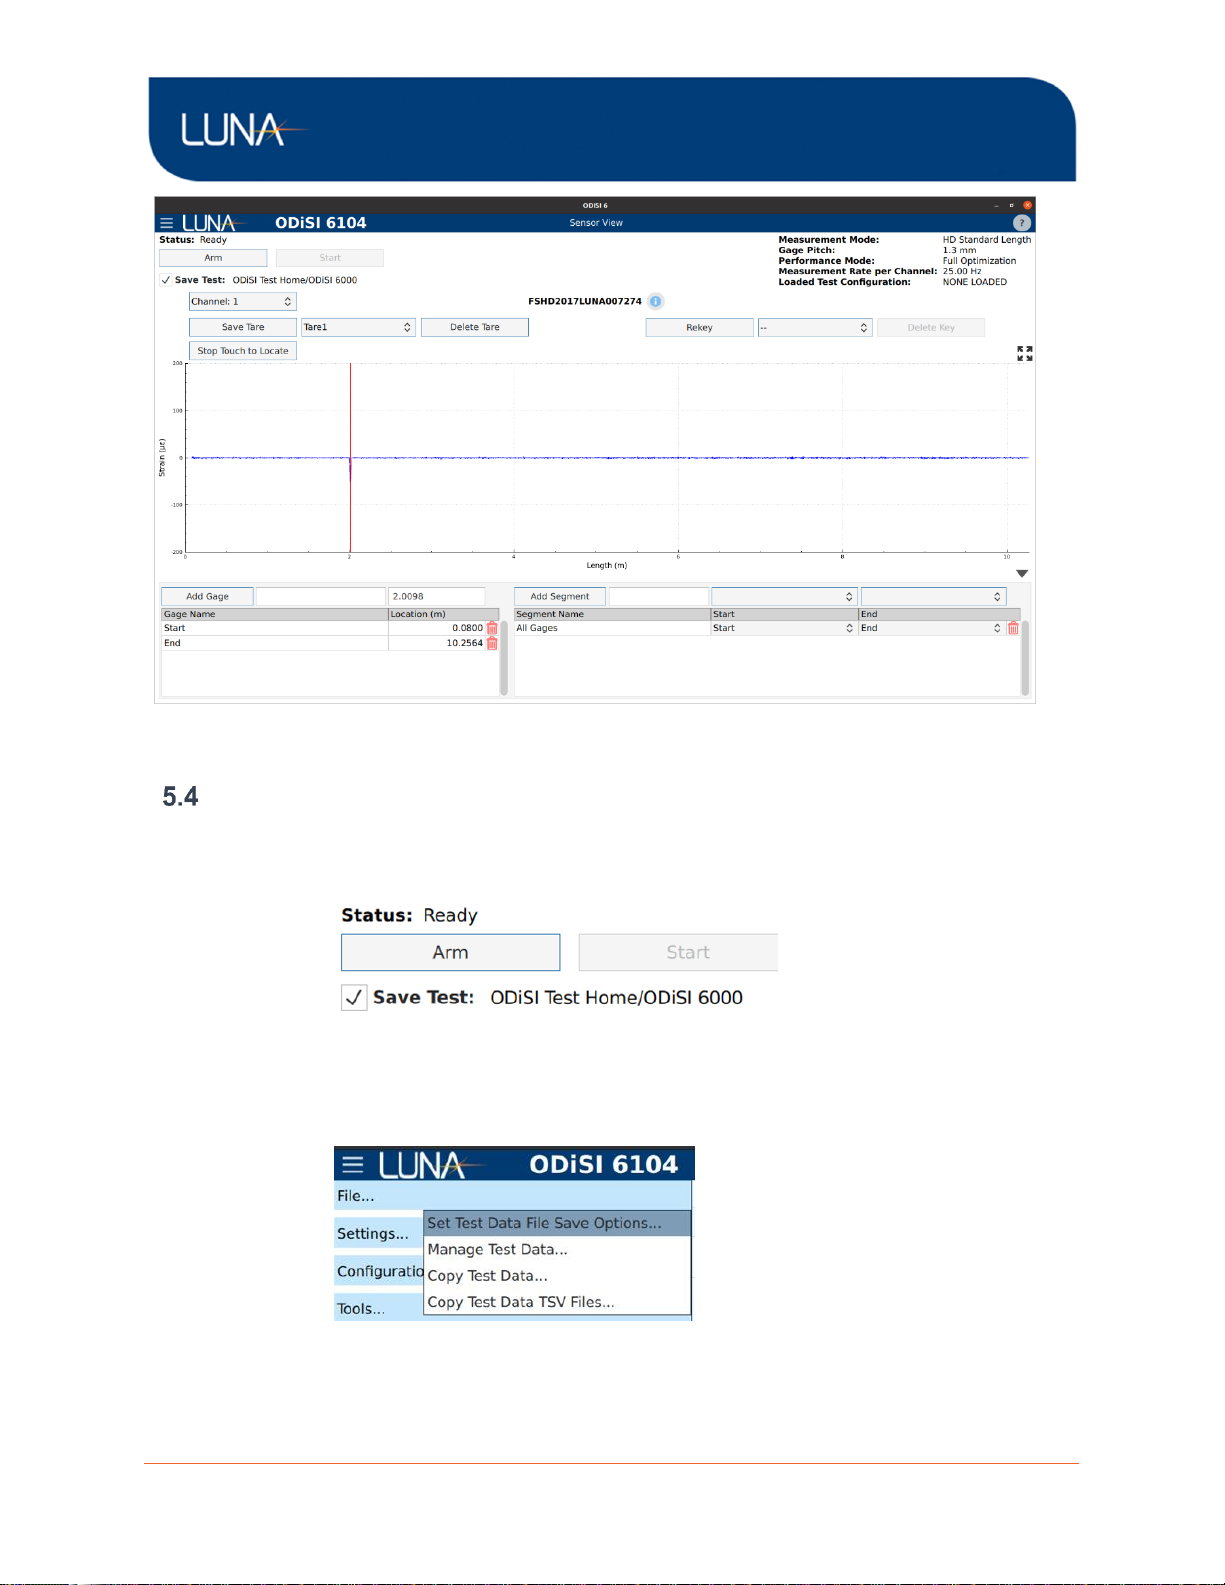Select Copy Test Data TSV Files...
Viewport: 1225px width, 1585px height.
[557, 1302]
